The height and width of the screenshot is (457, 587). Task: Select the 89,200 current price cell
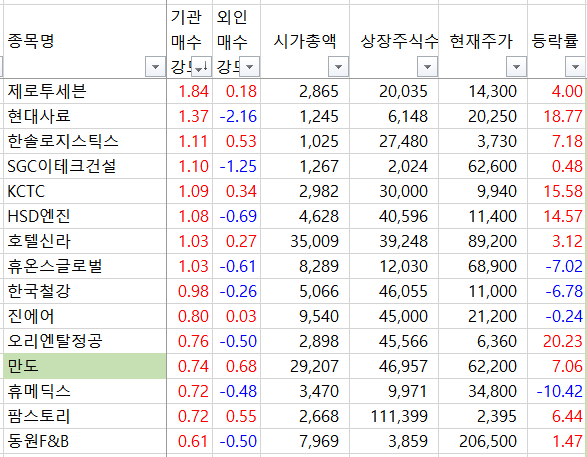click(483, 241)
